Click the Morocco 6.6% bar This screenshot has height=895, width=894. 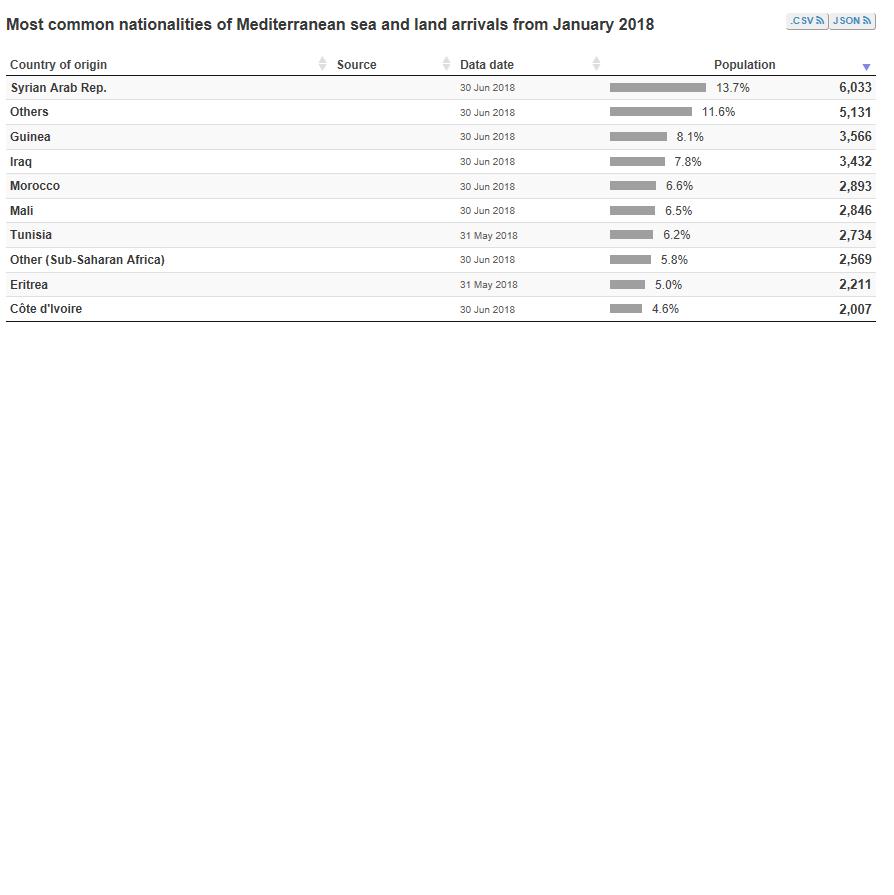click(x=633, y=186)
